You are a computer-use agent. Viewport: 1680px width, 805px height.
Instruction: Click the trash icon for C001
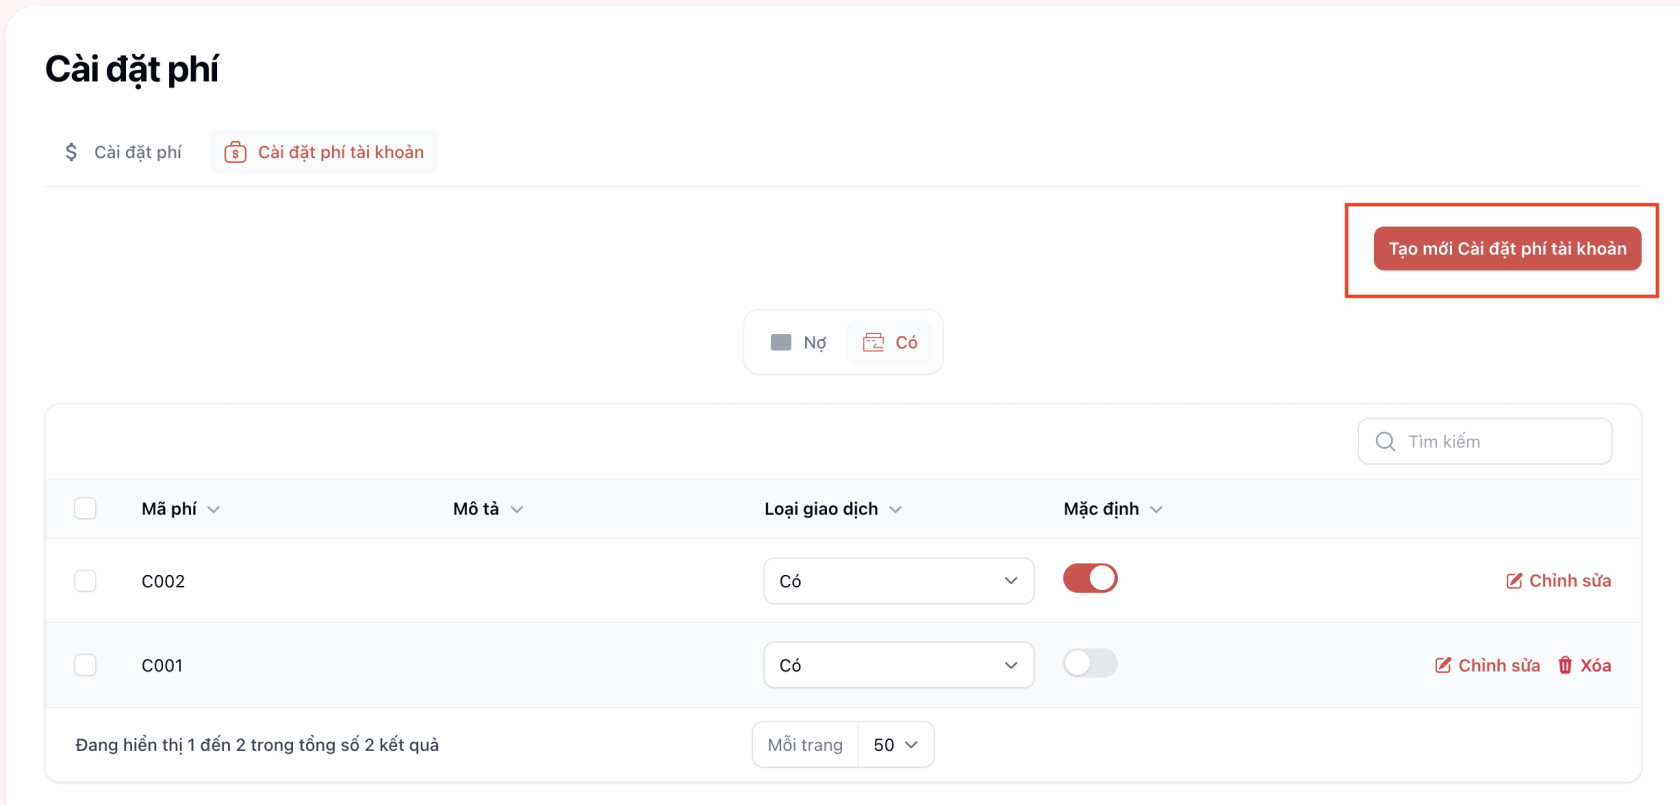pyautogui.click(x=1565, y=666)
